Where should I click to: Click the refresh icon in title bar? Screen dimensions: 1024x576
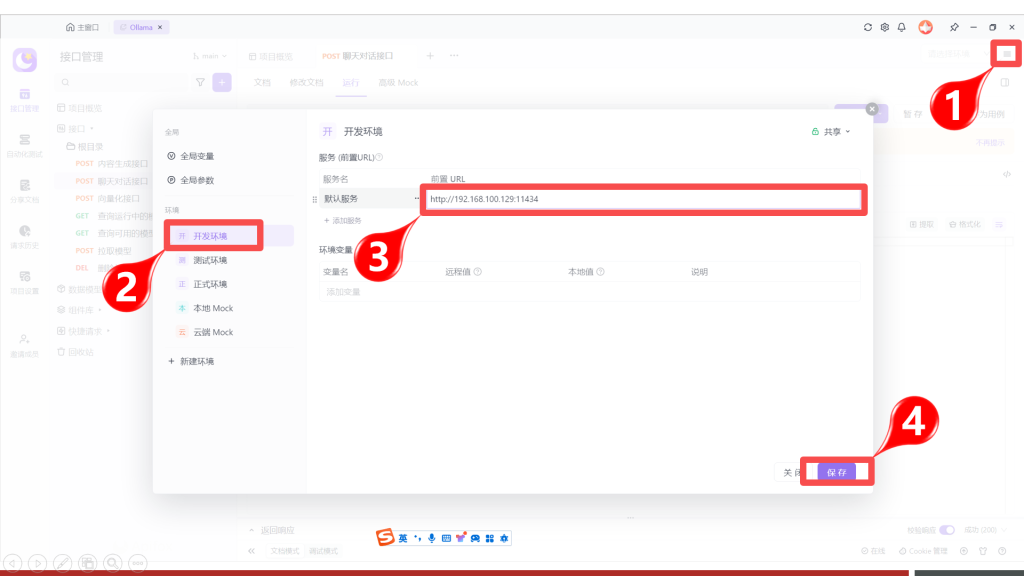click(x=868, y=27)
